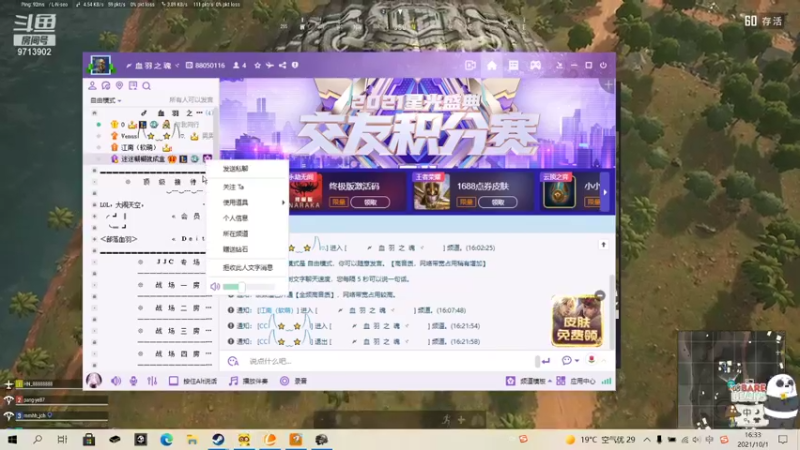Open the video camera icon in header
This screenshot has height=450, width=800.
click(470, 65)
